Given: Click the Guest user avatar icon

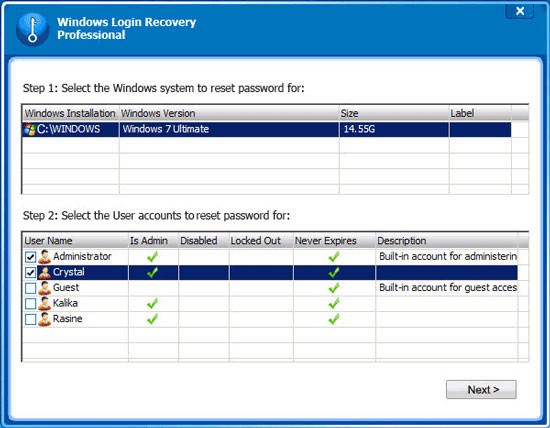Looking at the screenshot, I should [45, 288].
